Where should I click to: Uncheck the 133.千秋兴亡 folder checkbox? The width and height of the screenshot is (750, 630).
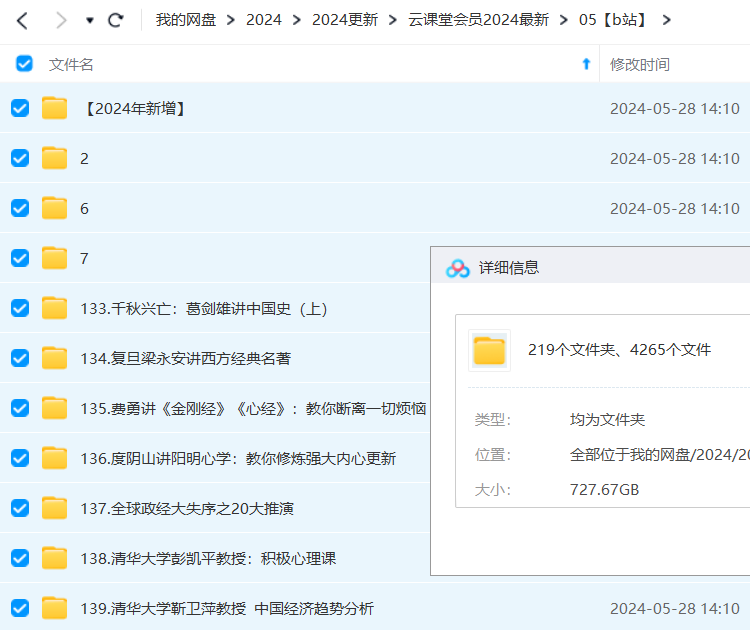(x=20, y=308)
